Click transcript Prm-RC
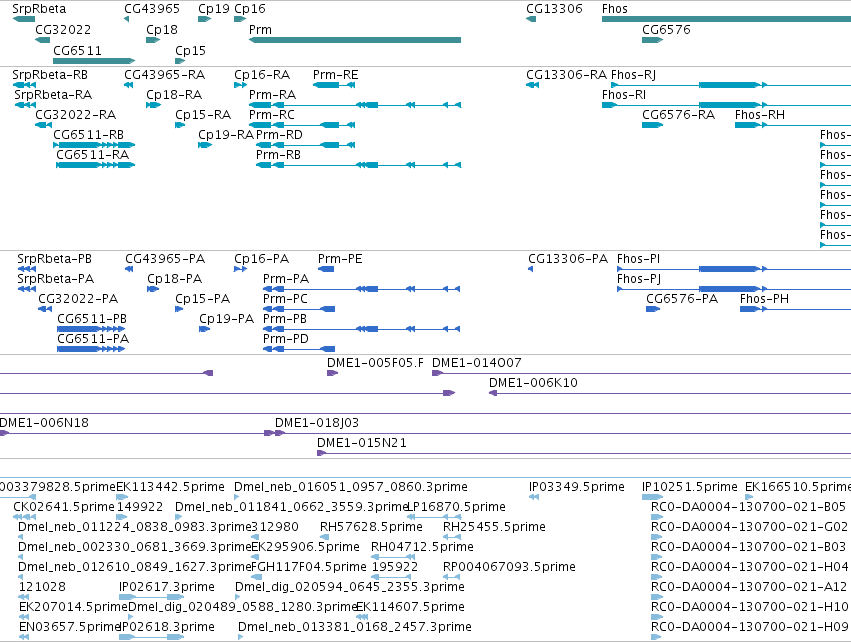Image resolution: width=851 pixels, height=642 pixels. 272,115
